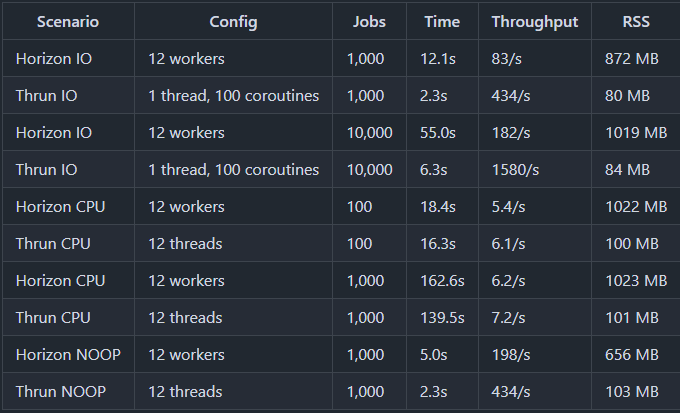
Task: Click the Scenario column header
Action: tap(68, 22)
